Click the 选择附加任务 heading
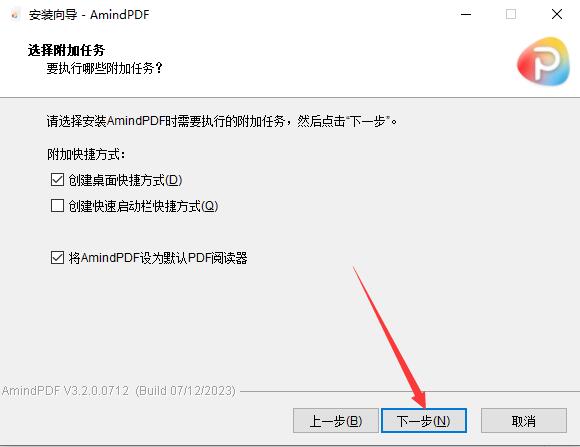The image size is (580, 447). (x=66, y=50)
